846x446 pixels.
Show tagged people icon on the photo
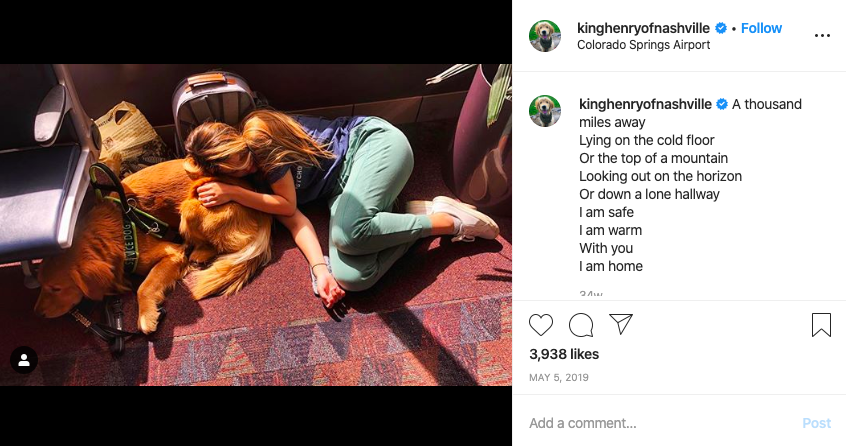[x=24, y=360]
